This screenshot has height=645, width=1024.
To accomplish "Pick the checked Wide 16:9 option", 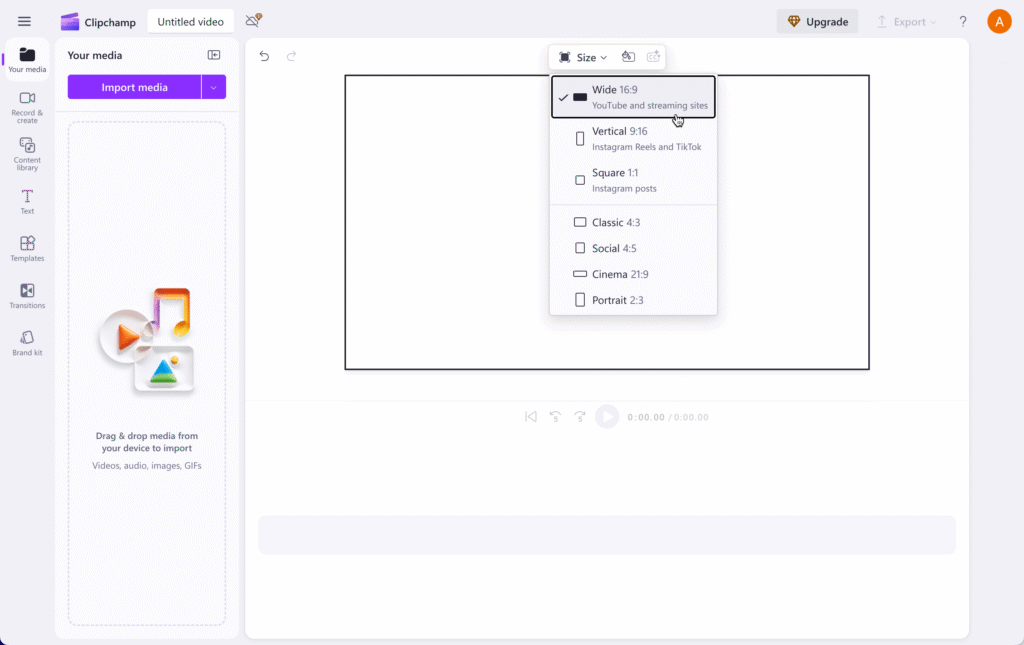I will [633, 97].
